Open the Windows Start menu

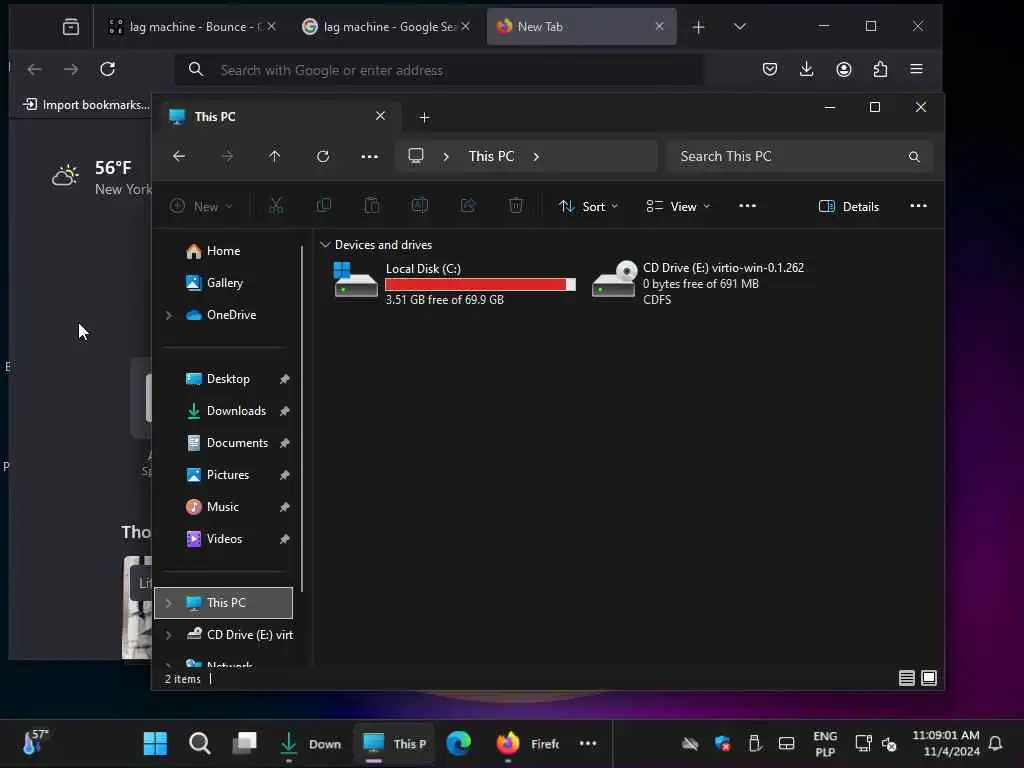point(155,743)
